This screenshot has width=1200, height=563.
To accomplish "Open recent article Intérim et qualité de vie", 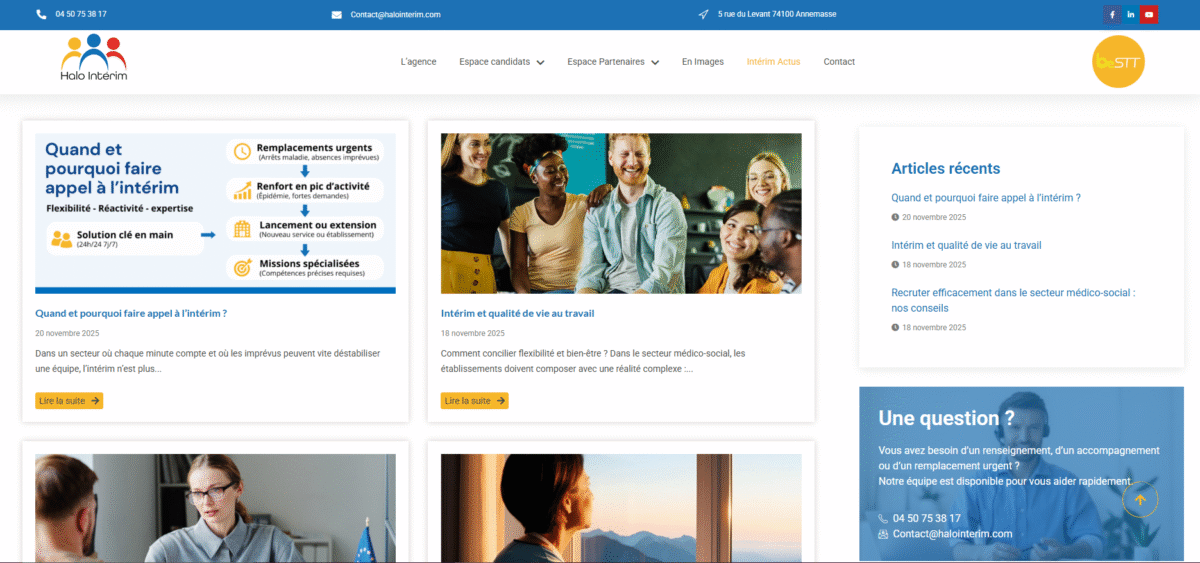I will coord(967,245).
